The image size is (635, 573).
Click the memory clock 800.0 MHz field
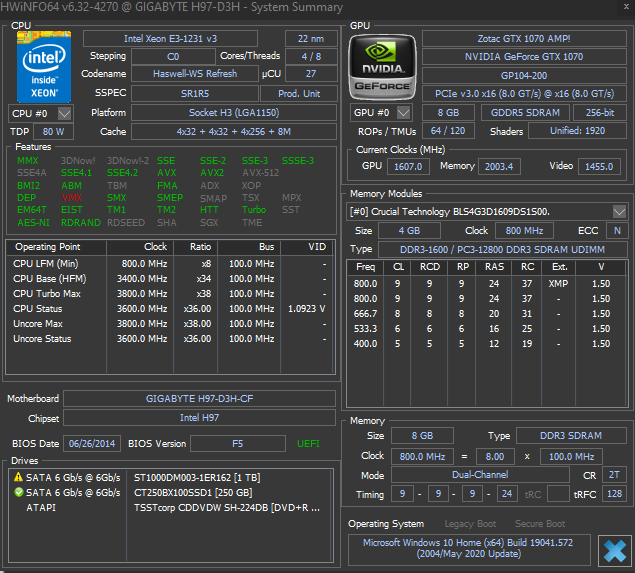[x=422, y=456]
